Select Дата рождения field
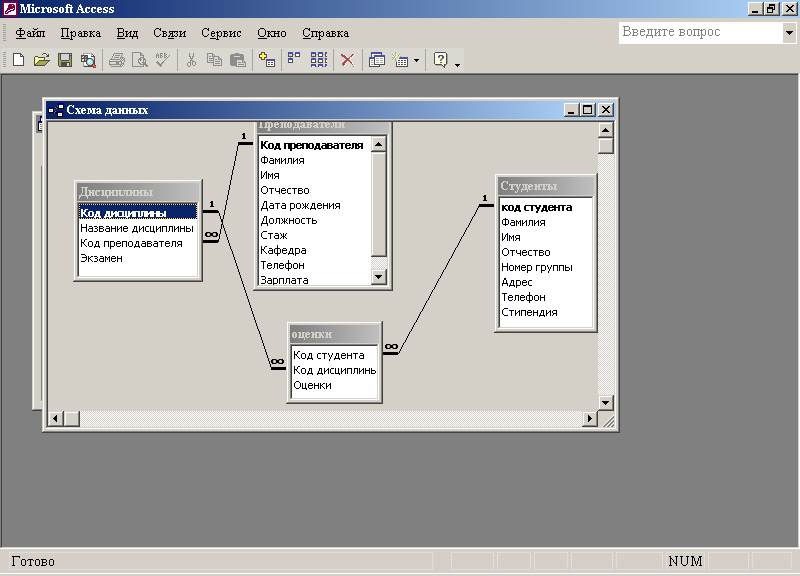Screen dimensions: 800x576 pos(315,205)
